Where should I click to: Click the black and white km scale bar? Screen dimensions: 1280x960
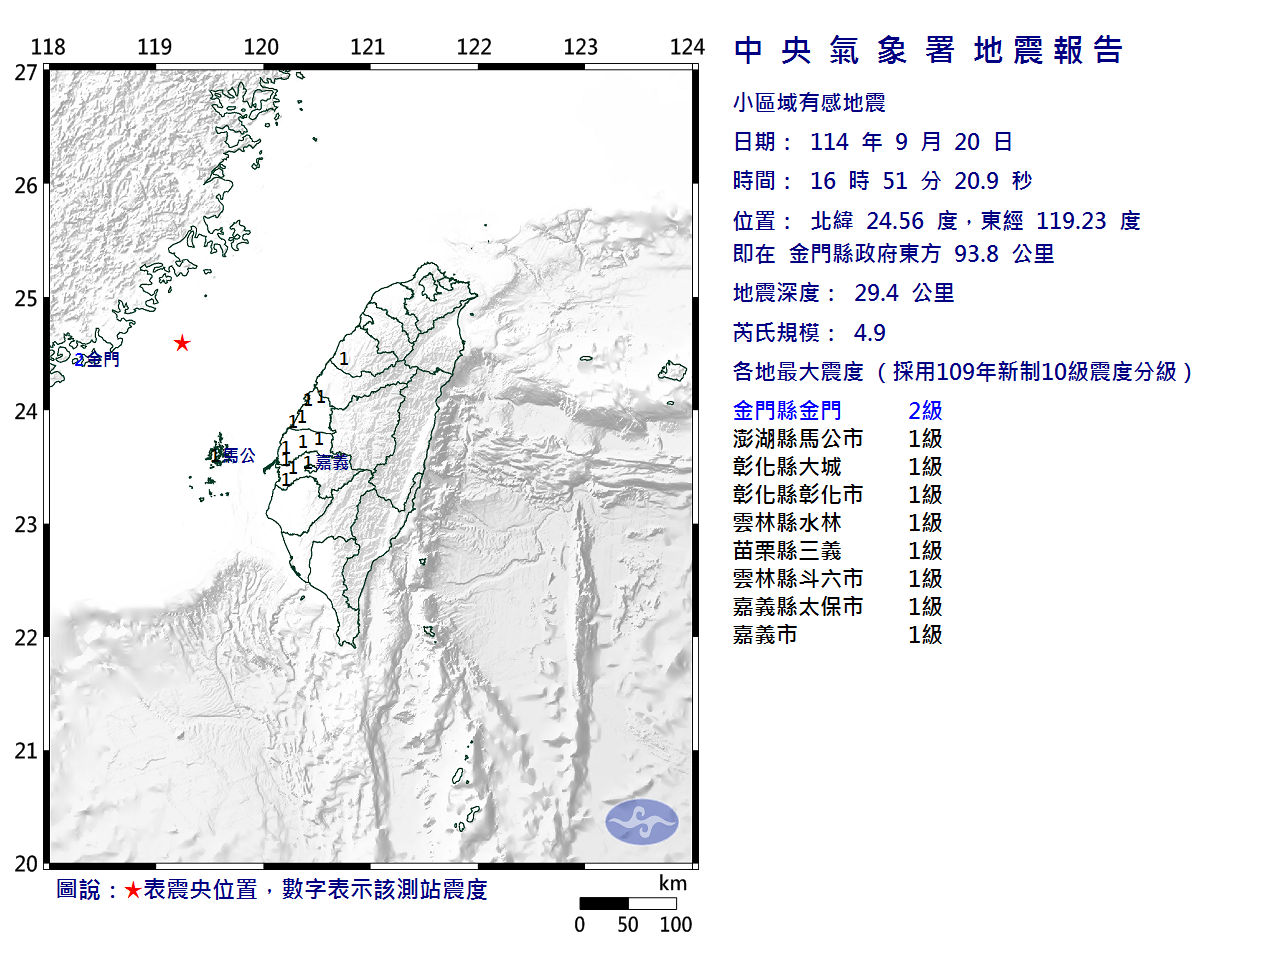[627, 903]
